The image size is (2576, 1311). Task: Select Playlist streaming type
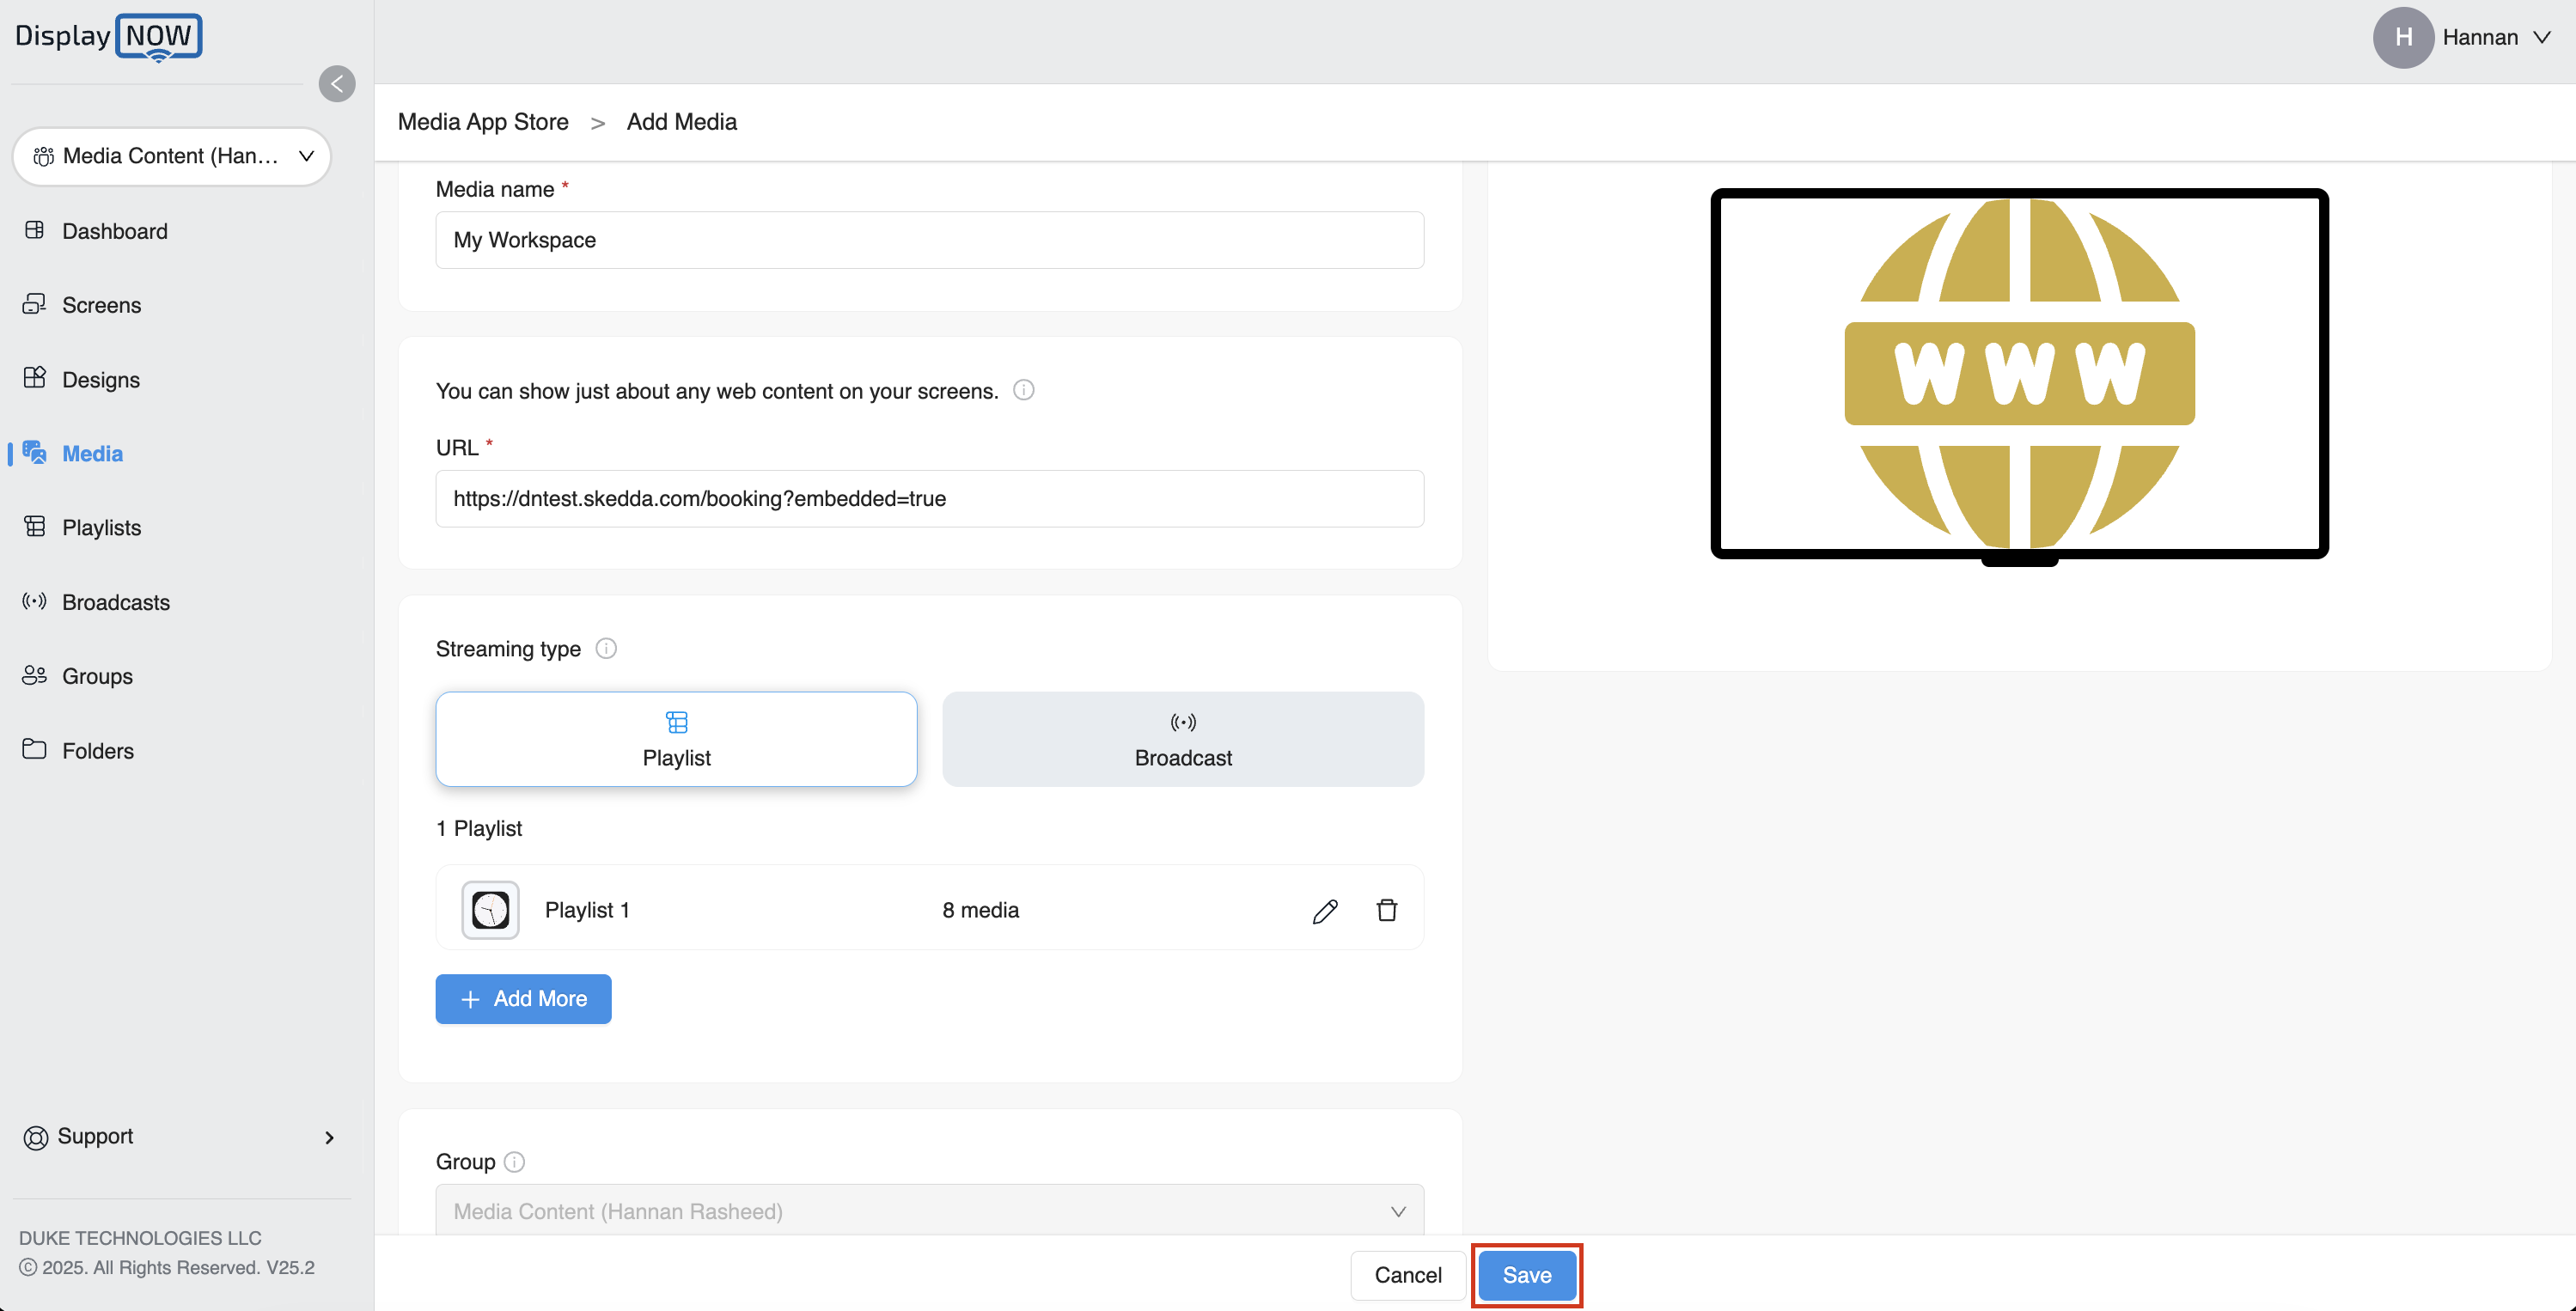point(676,739)
